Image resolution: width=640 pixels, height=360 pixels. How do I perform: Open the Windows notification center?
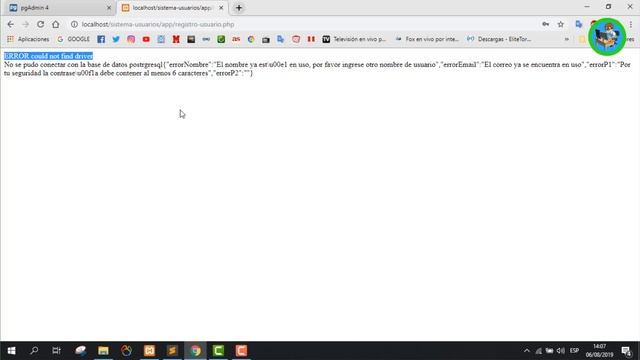pos(626,351)
